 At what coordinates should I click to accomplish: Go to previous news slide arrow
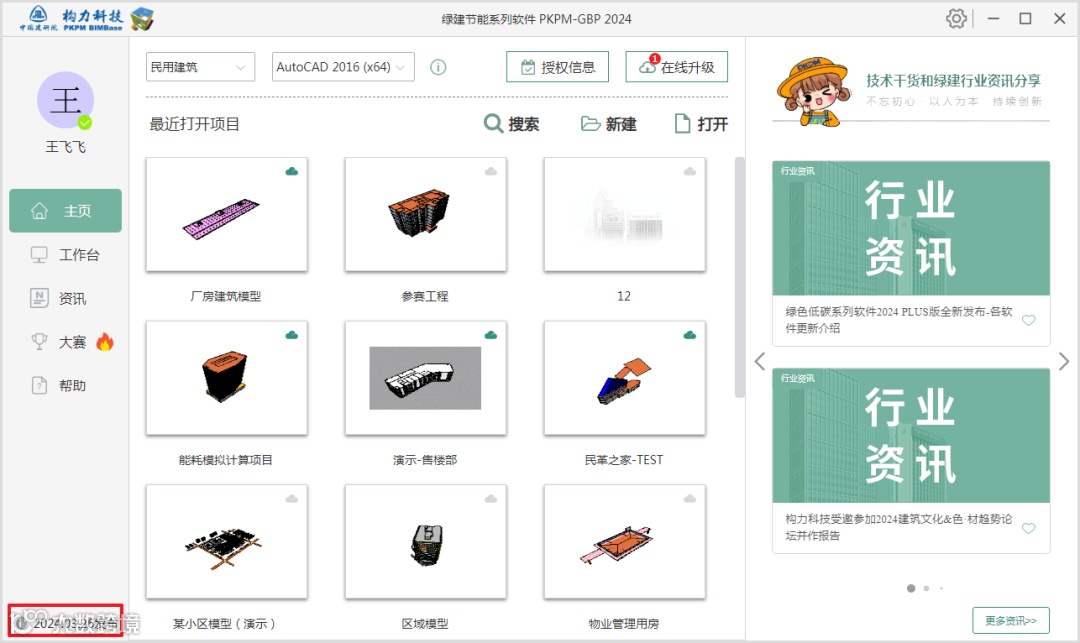point(760,361)
